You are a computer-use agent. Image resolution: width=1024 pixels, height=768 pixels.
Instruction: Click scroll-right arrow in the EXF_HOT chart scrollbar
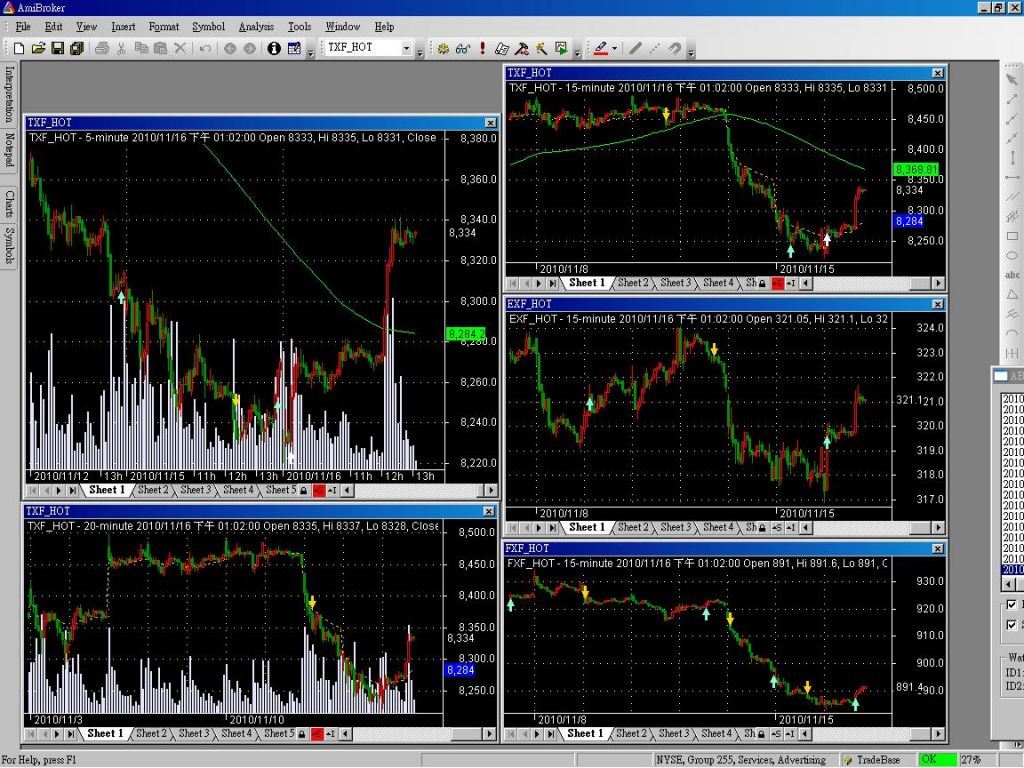(x=938, y=528)
